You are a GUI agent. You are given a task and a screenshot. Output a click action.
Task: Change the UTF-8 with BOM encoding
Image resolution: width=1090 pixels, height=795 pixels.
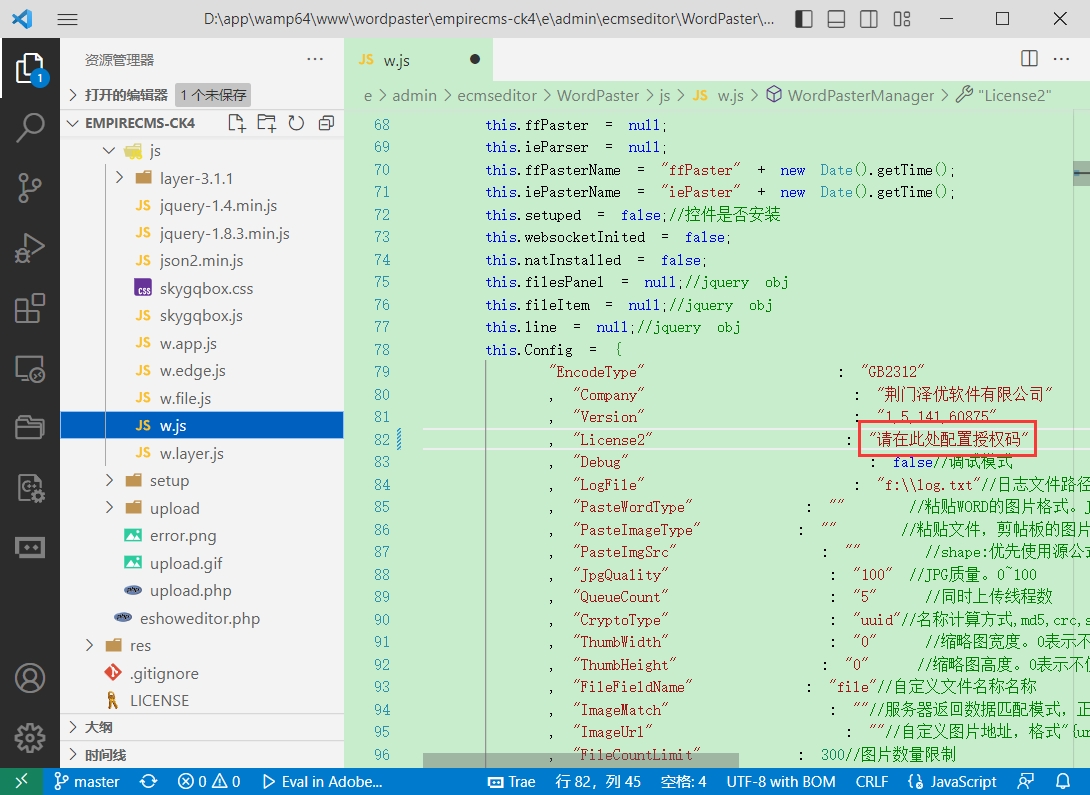(780, 782)
